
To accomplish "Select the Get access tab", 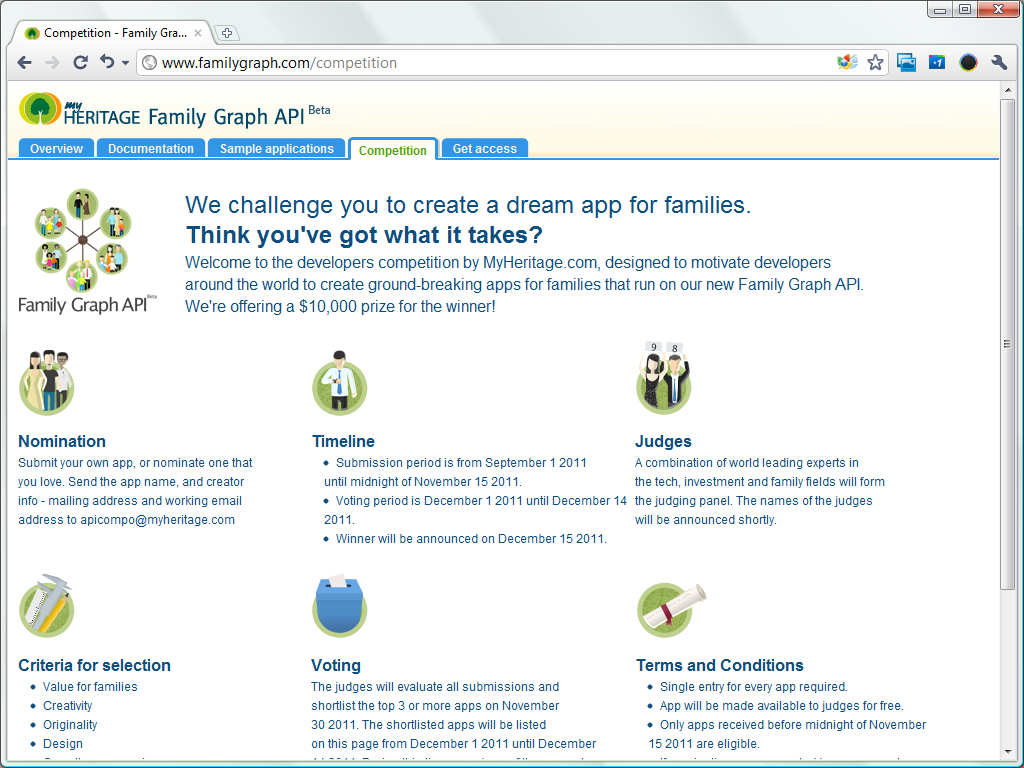I will (x=484, y=149).
